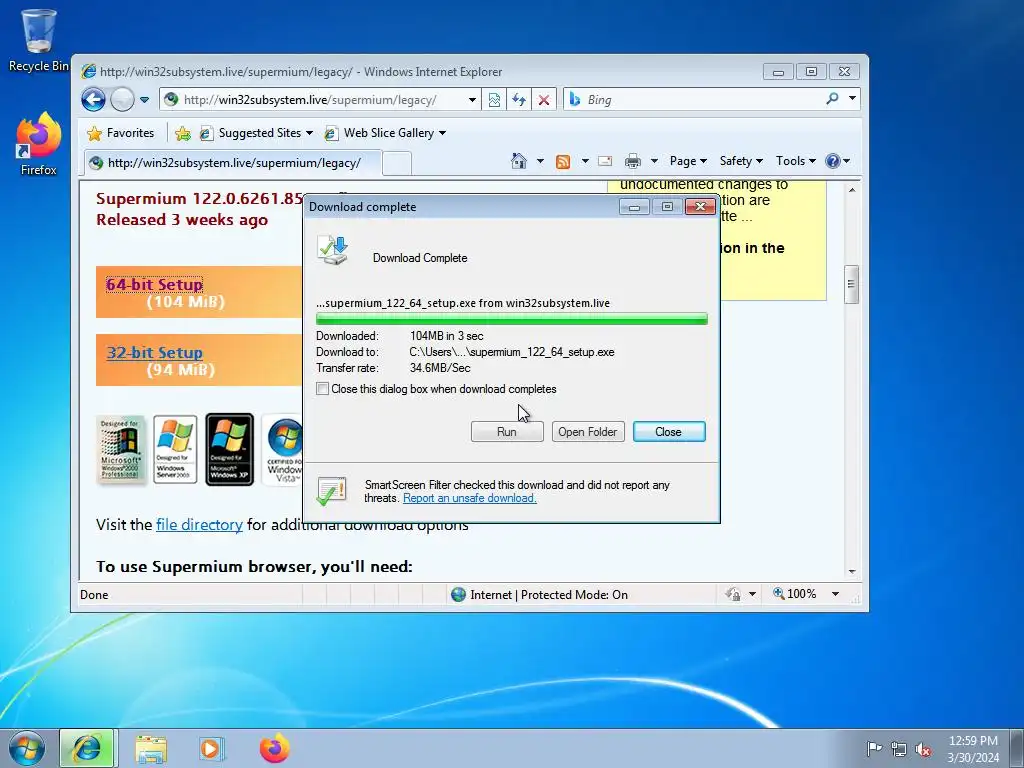Open the Safety menu

click(x=741, y=161)
